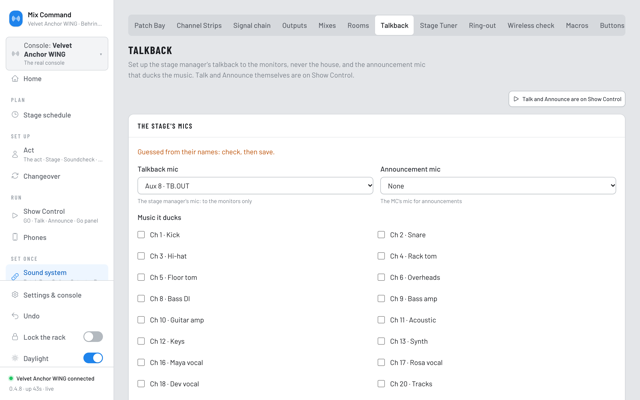Switch to the Macros tab
Screen dimensions: 640x400
(x=577, y=25)
